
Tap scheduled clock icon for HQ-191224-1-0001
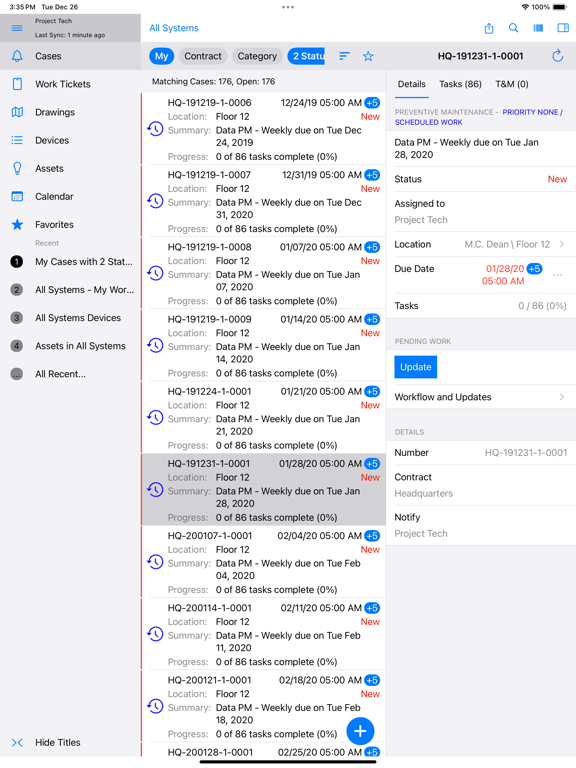(155, 418)
